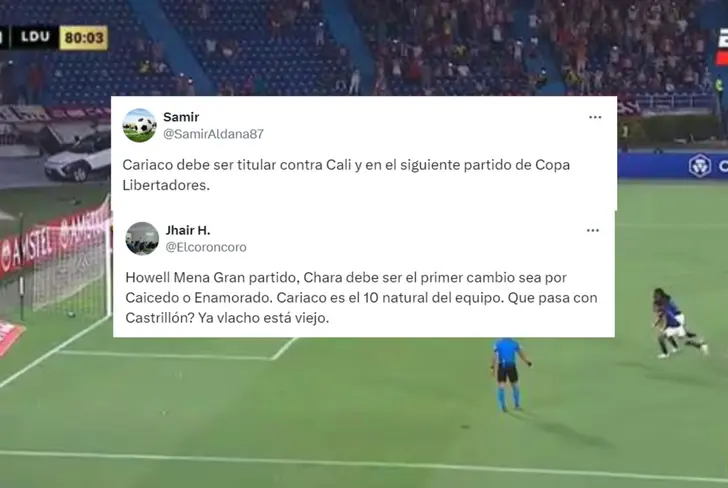Click the red broadcaster logo at top right
This screenshot has height=488, width=728.
(722, 58)
